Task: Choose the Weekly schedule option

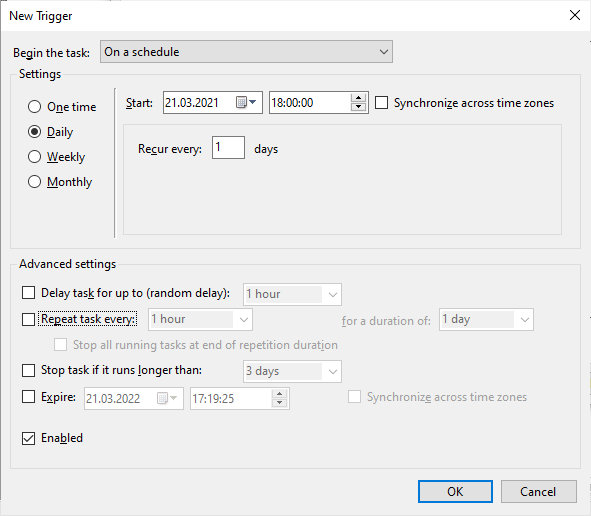Action: [x=34, y=156]
